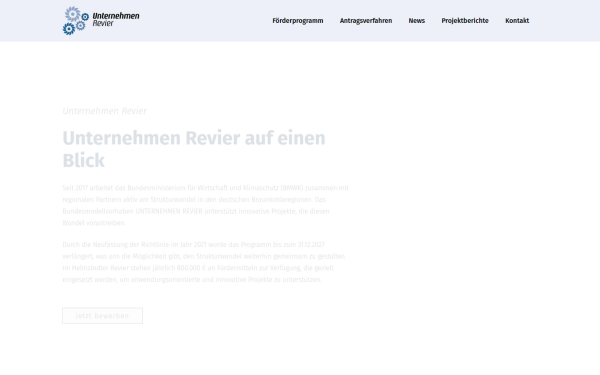Open the Projektberichte menu item
The width and height of the screenshot is (600, 375).
(x=465, y=21)
